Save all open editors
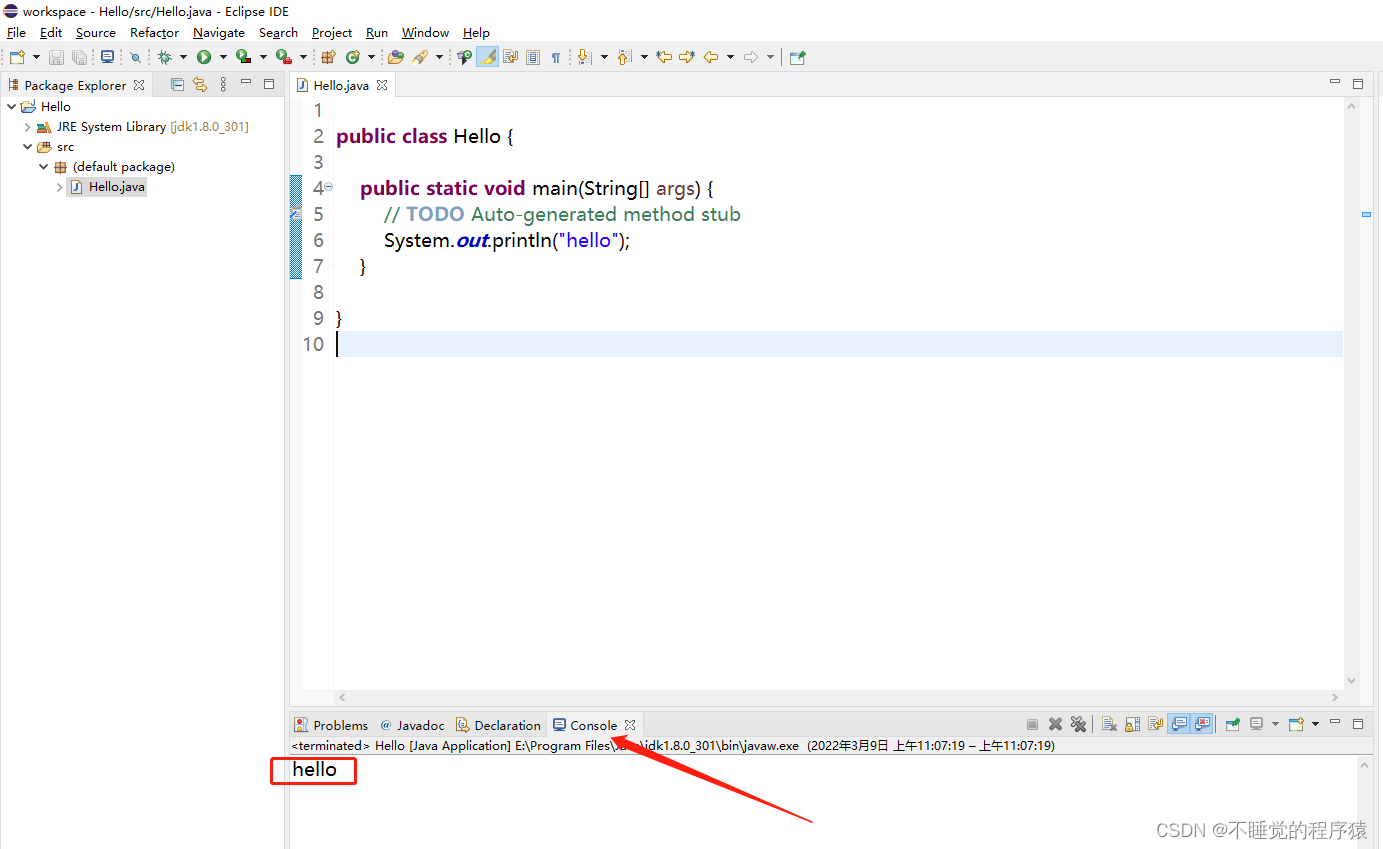 (80, 57)
